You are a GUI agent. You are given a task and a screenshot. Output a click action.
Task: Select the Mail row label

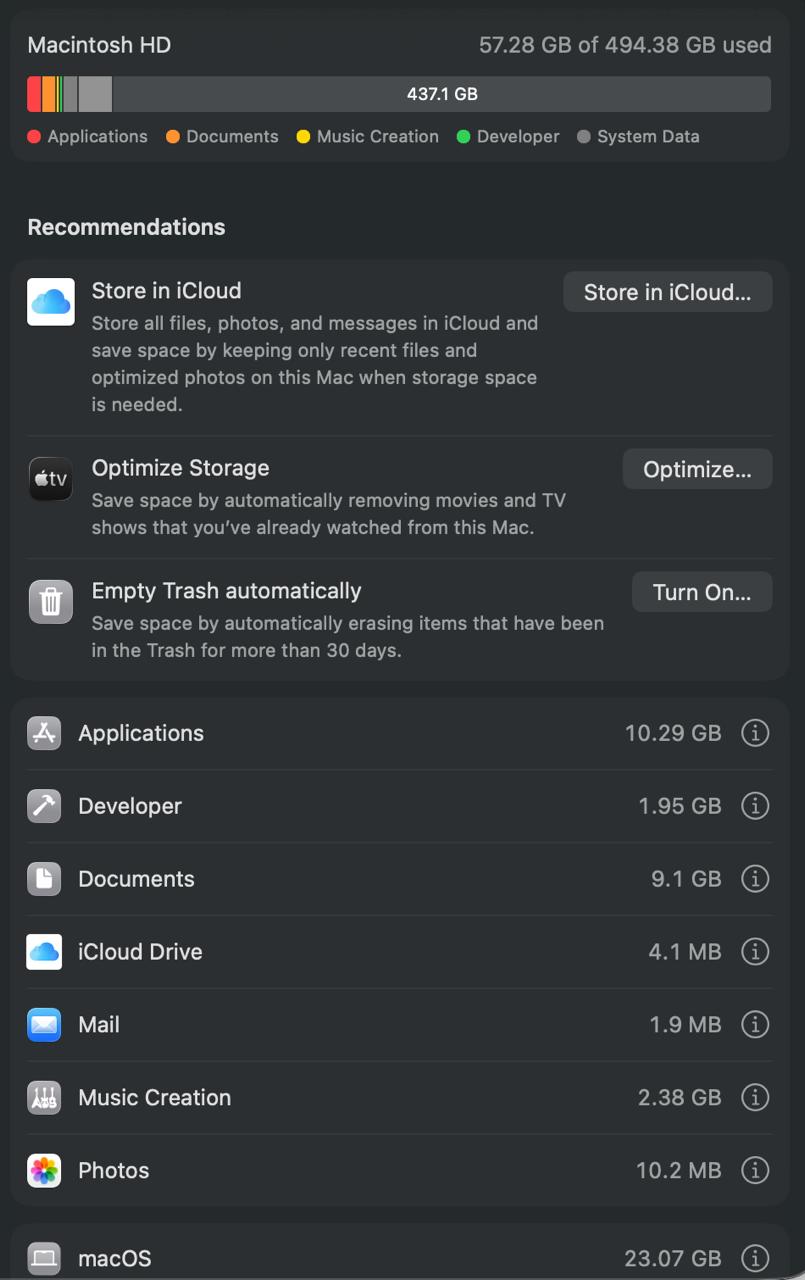99,1025
